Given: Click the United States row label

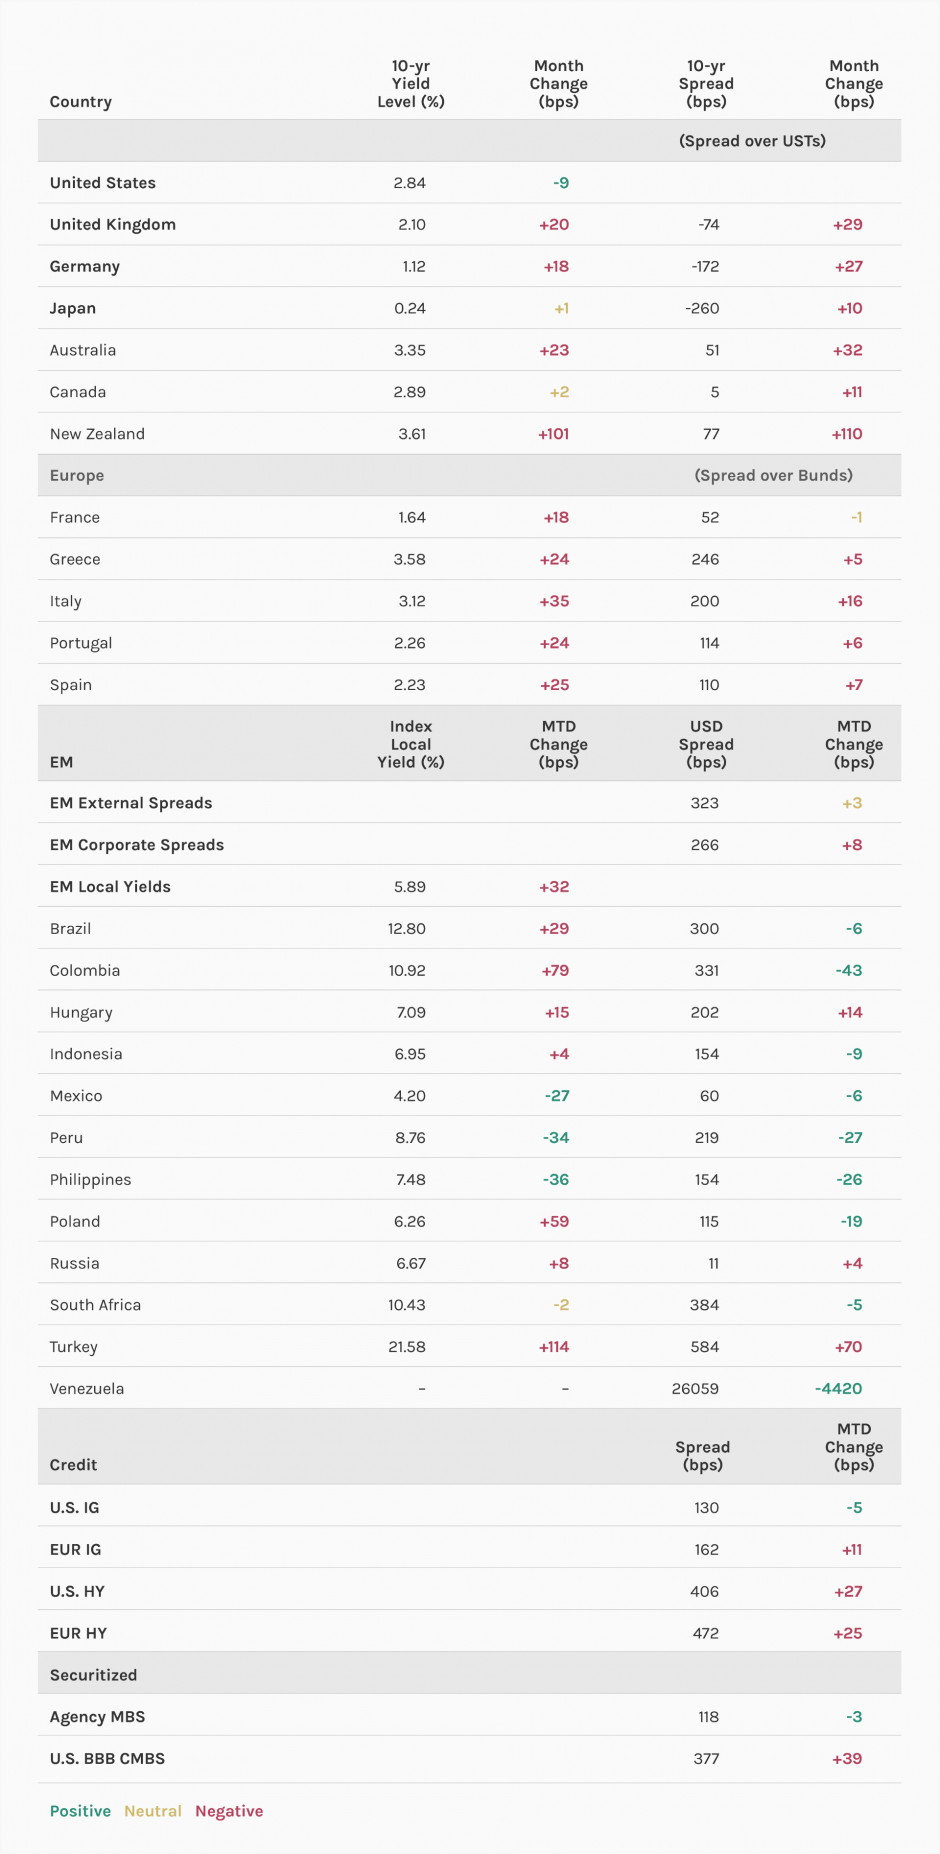Looking at the screenshot, I should tap(103, 183).
